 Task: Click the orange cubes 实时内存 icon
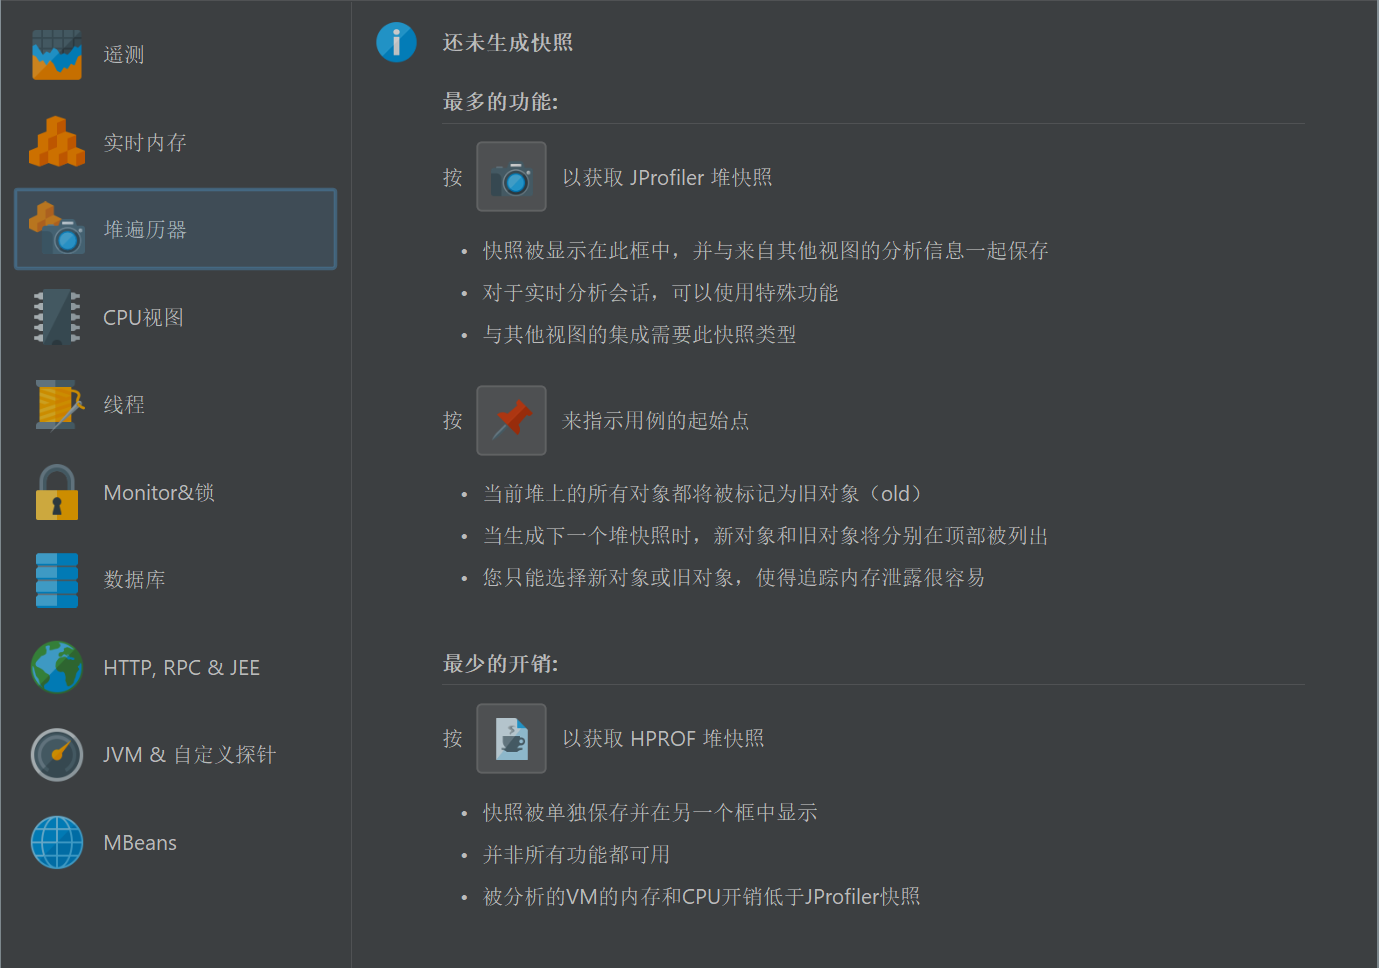click(57, 142)
